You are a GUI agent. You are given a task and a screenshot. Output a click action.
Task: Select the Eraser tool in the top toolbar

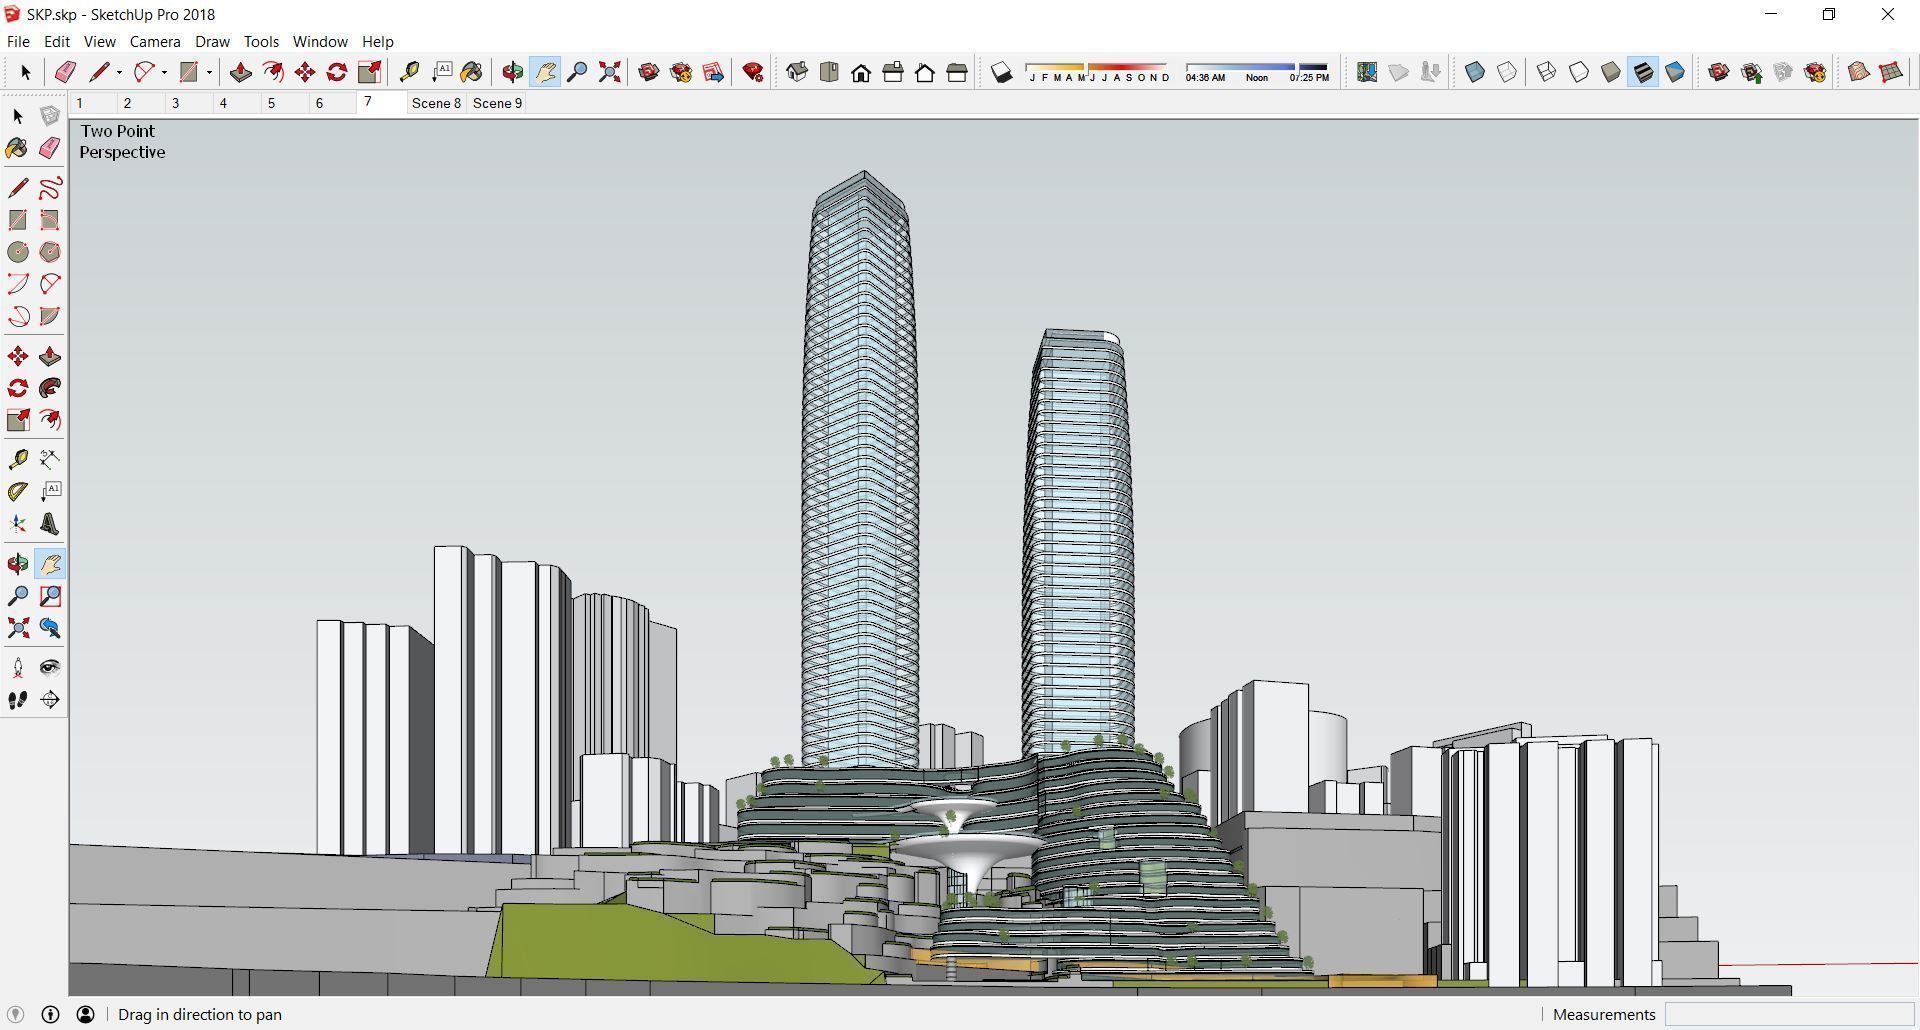(x=65, y=71)
